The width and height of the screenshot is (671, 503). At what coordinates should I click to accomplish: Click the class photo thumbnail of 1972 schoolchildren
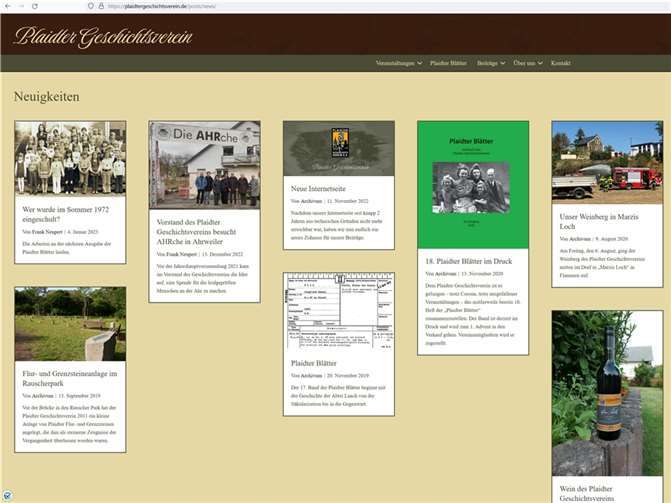[x=70, y=158]
